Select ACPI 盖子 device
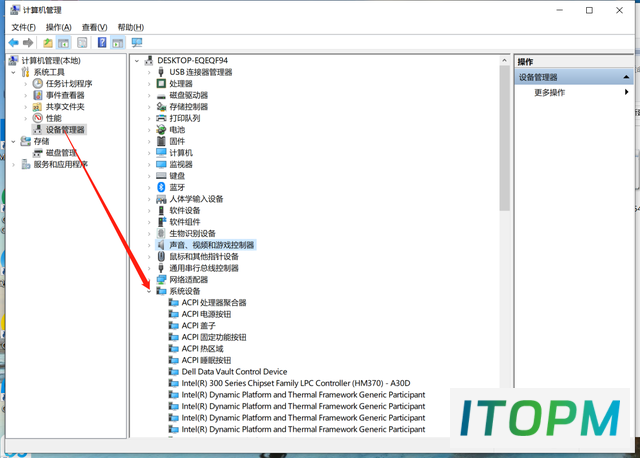Screen dimensions: 640x458 pyautogui.click(x=198, y=325)
